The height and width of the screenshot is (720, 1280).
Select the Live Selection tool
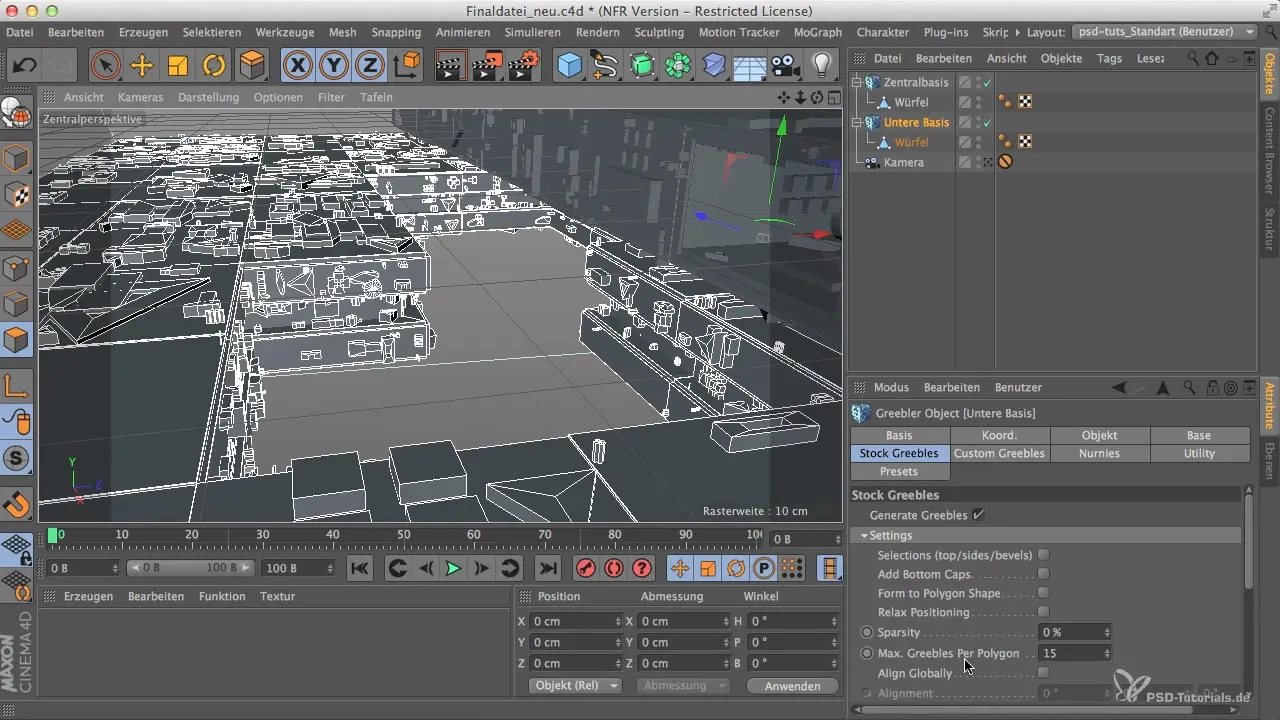(x=105, y=66)
